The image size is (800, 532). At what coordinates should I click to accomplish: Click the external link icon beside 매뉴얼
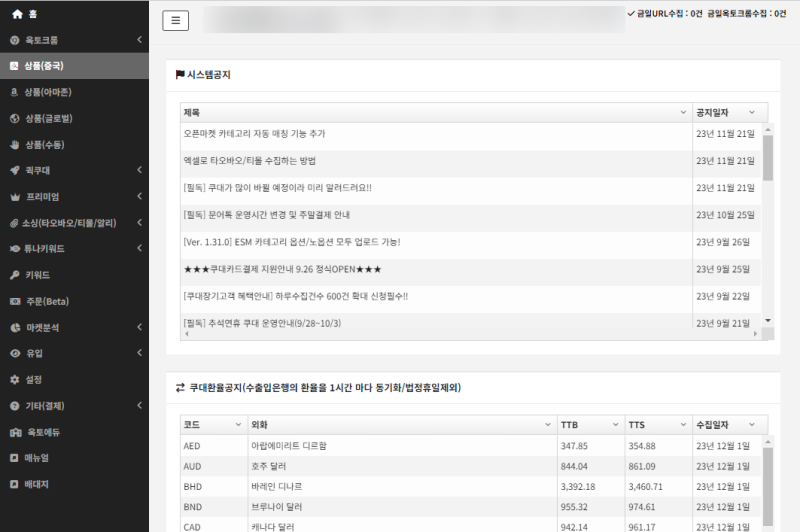(x=14, y=458)
